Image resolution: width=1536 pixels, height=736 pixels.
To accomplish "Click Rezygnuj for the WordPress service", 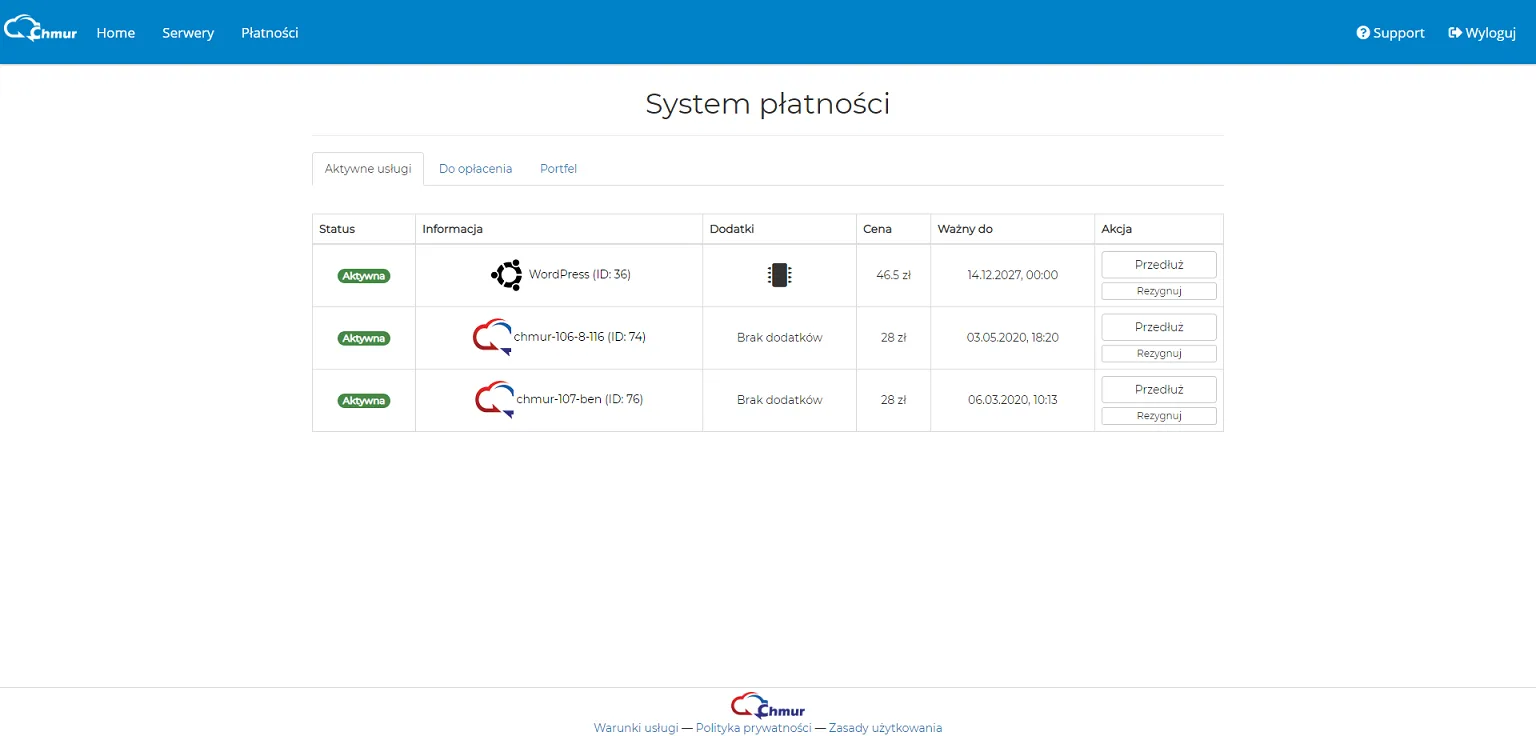I will pyautogui.click(x=1159, y=291).
